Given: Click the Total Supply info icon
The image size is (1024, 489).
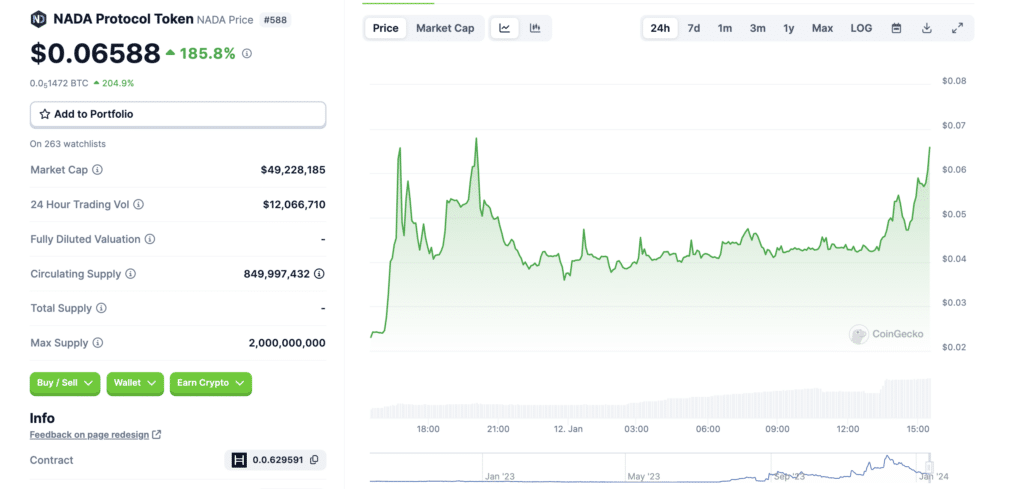Looking at the screenshot, I should coord(101,308).
